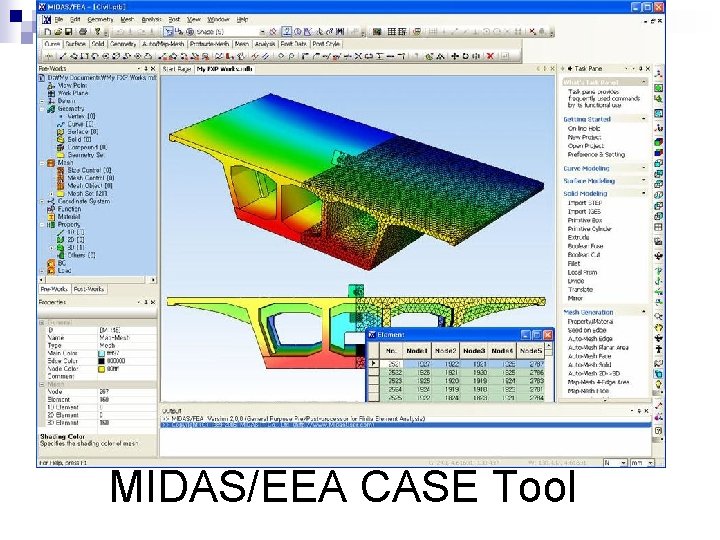Click the BC icon in the works tree

(51, 263)
